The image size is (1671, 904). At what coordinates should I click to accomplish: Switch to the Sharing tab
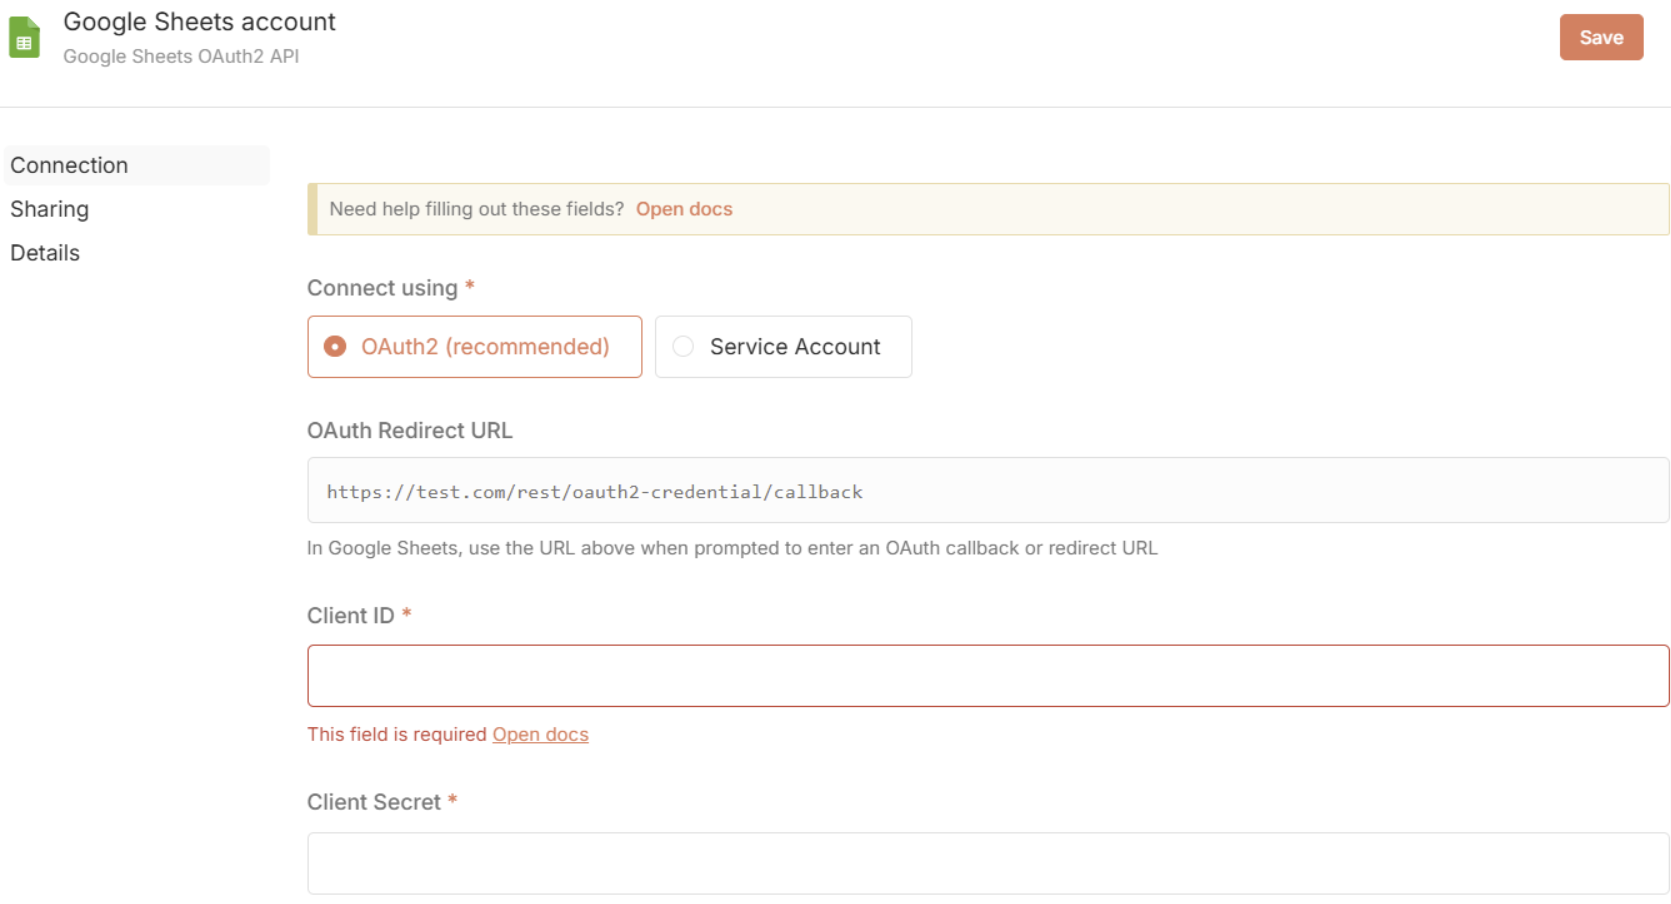tap(49, 209)
